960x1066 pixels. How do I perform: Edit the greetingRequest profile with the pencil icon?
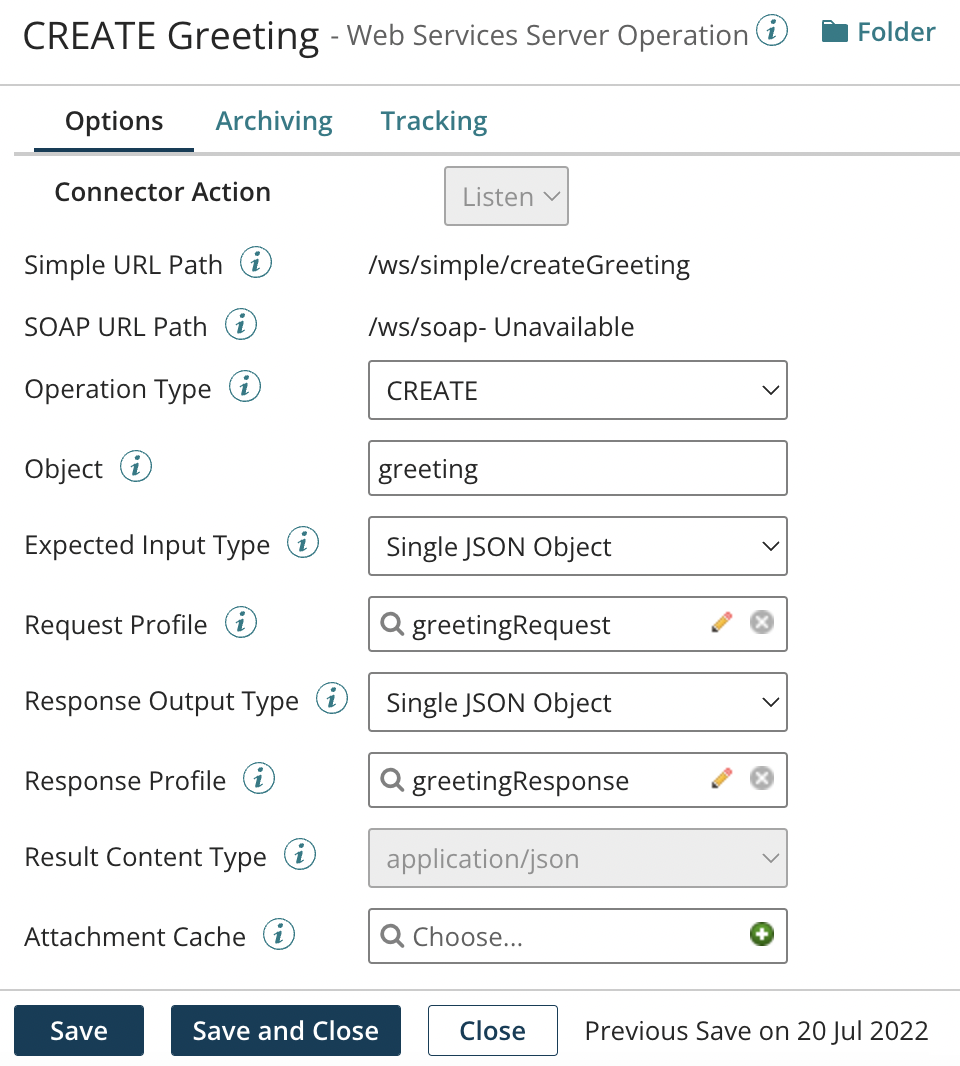(720, 622)
